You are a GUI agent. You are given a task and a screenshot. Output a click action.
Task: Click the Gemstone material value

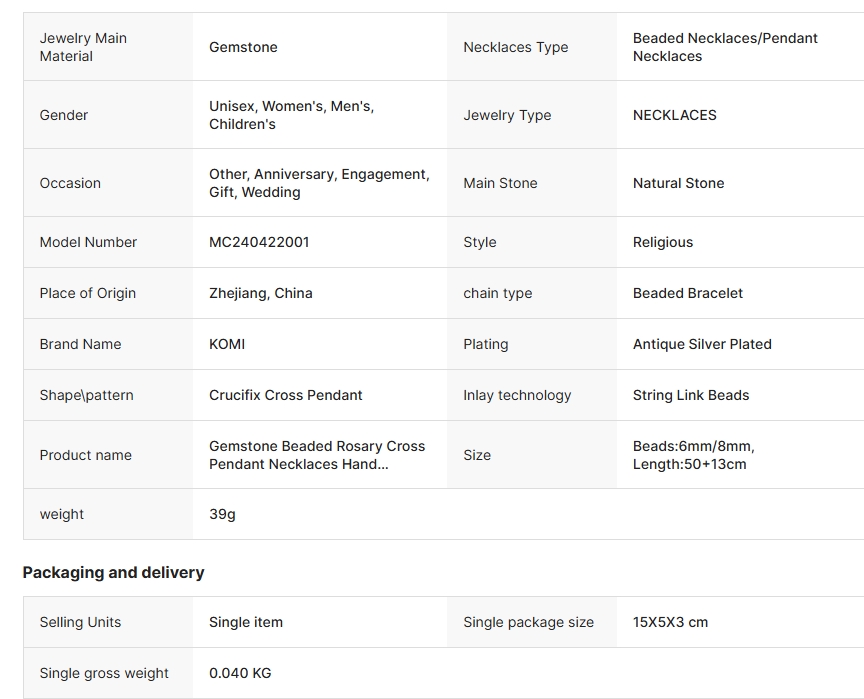tap(243, 47)
